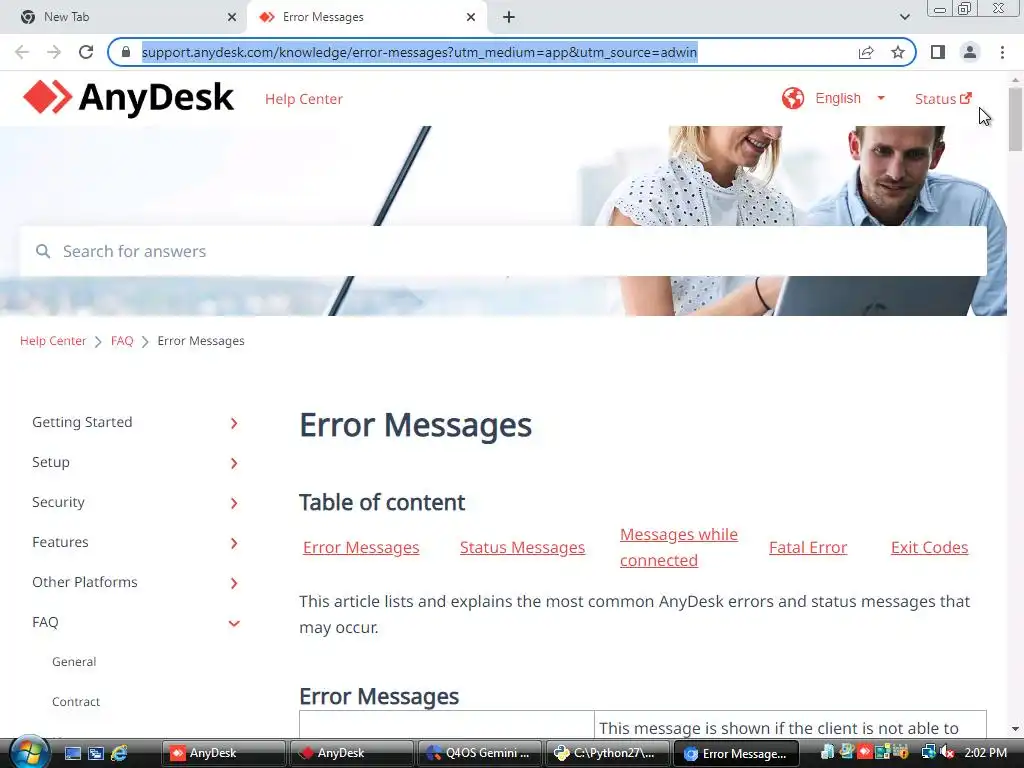Click the red AnyDesk tray icon
This screenshot has width=1024, height=768.
pos(865,753)
